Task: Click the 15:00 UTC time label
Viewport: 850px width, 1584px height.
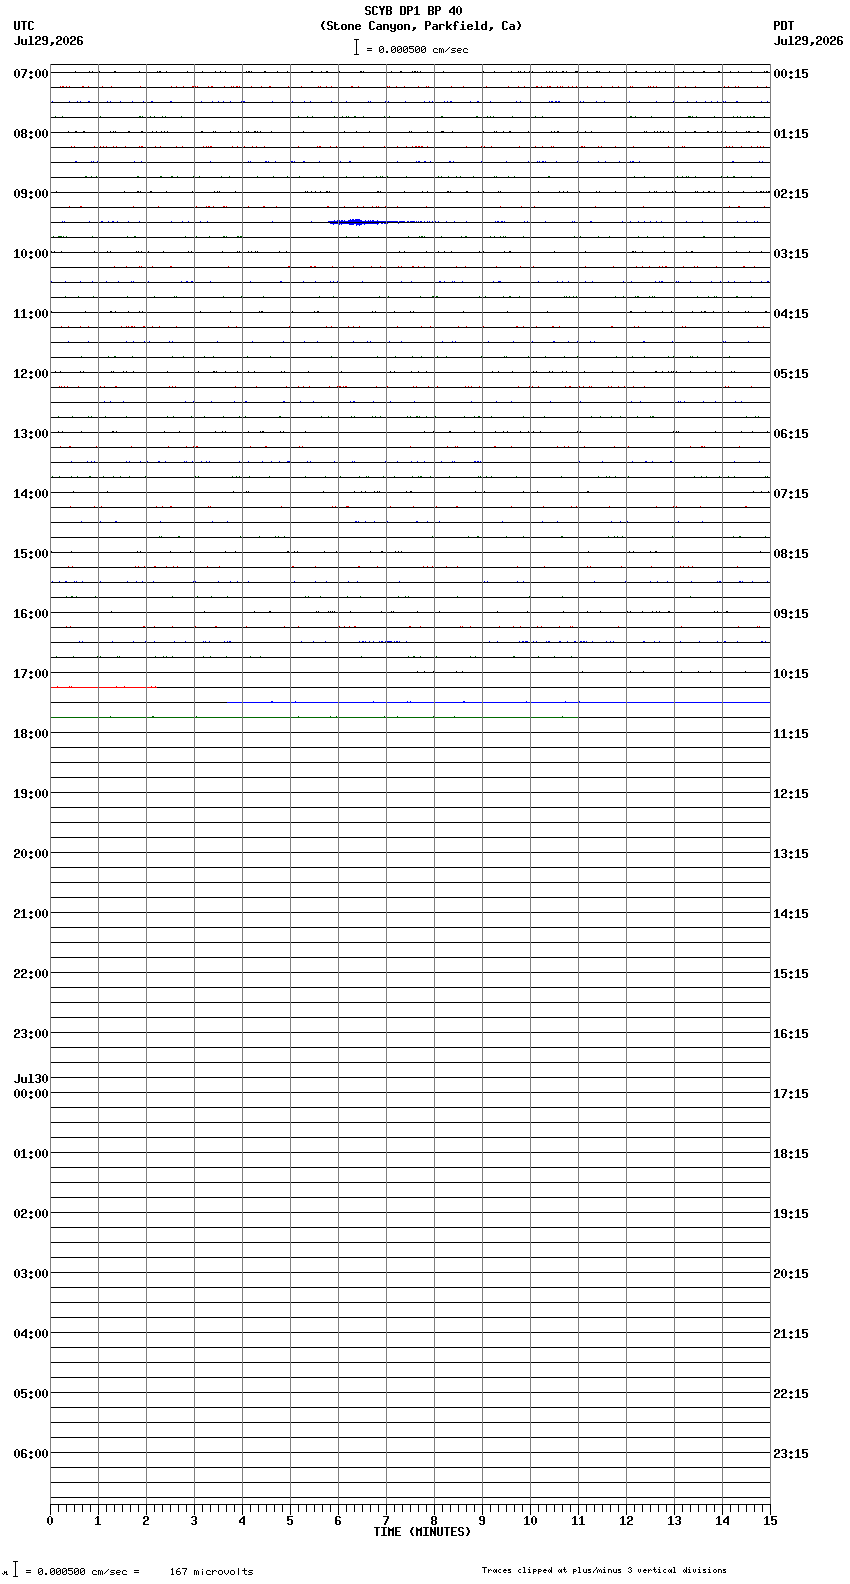Action: click(x=31, y=554)
